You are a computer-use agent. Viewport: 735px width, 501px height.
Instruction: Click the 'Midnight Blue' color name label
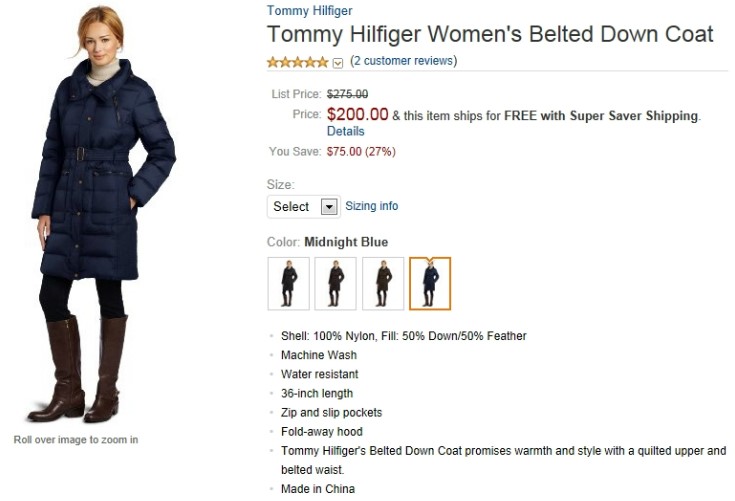[x=346, y=242]
